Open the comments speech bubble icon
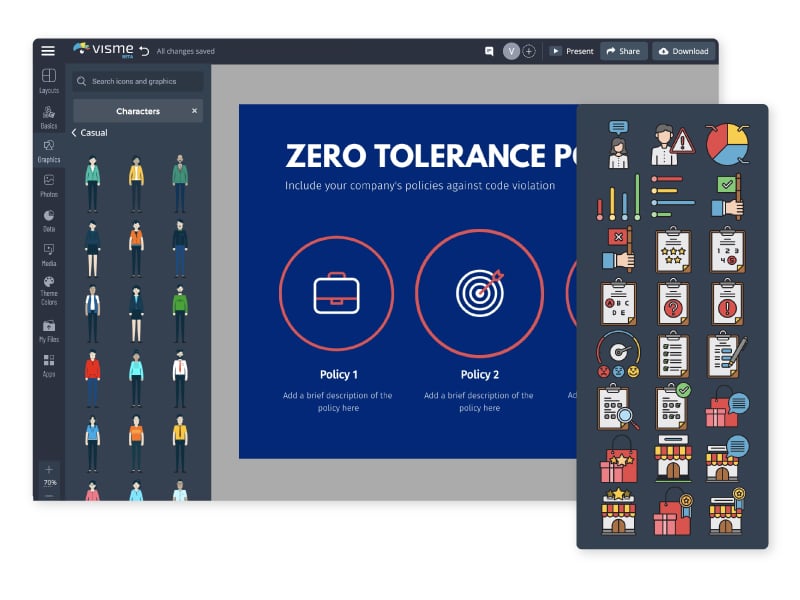 pos(489,51)
